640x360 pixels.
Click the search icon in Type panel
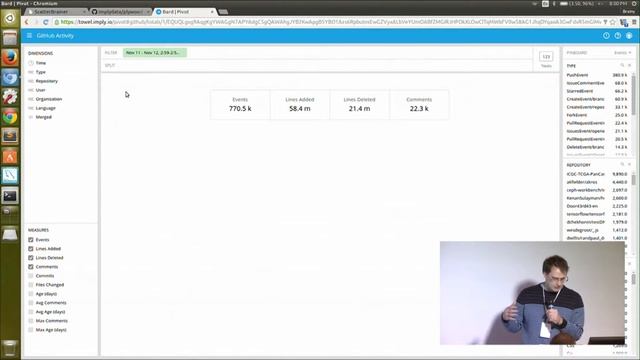coord(622,65)
